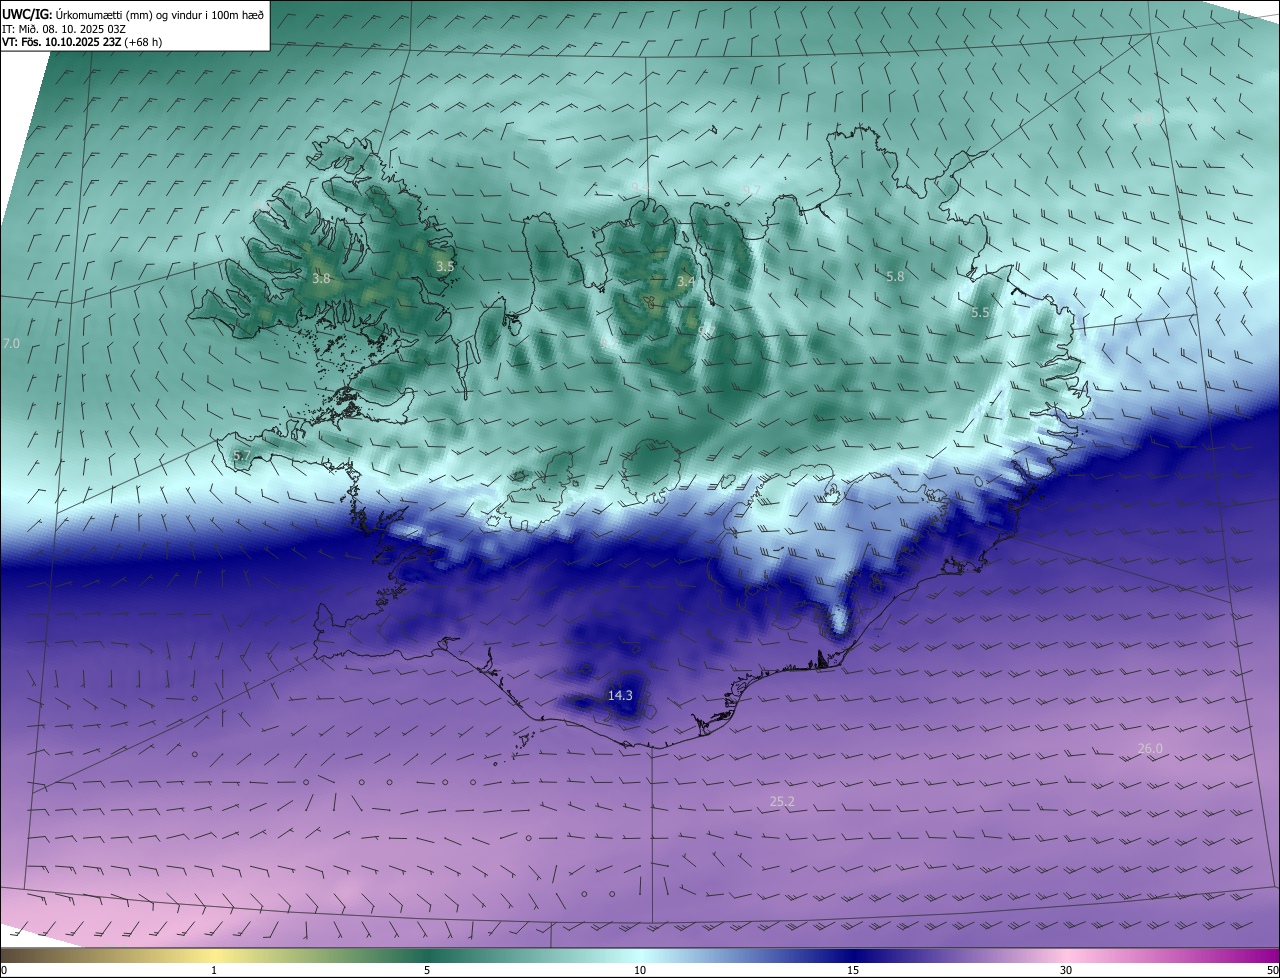
Task: Click the 30 tick on the color scale
Action: pos(1066,970)
